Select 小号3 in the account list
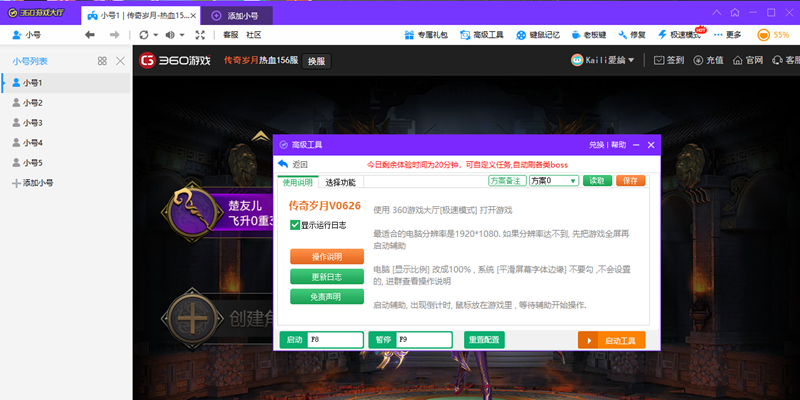The width and height of the screenshot is (800, 400). click(x=66, y=122)
